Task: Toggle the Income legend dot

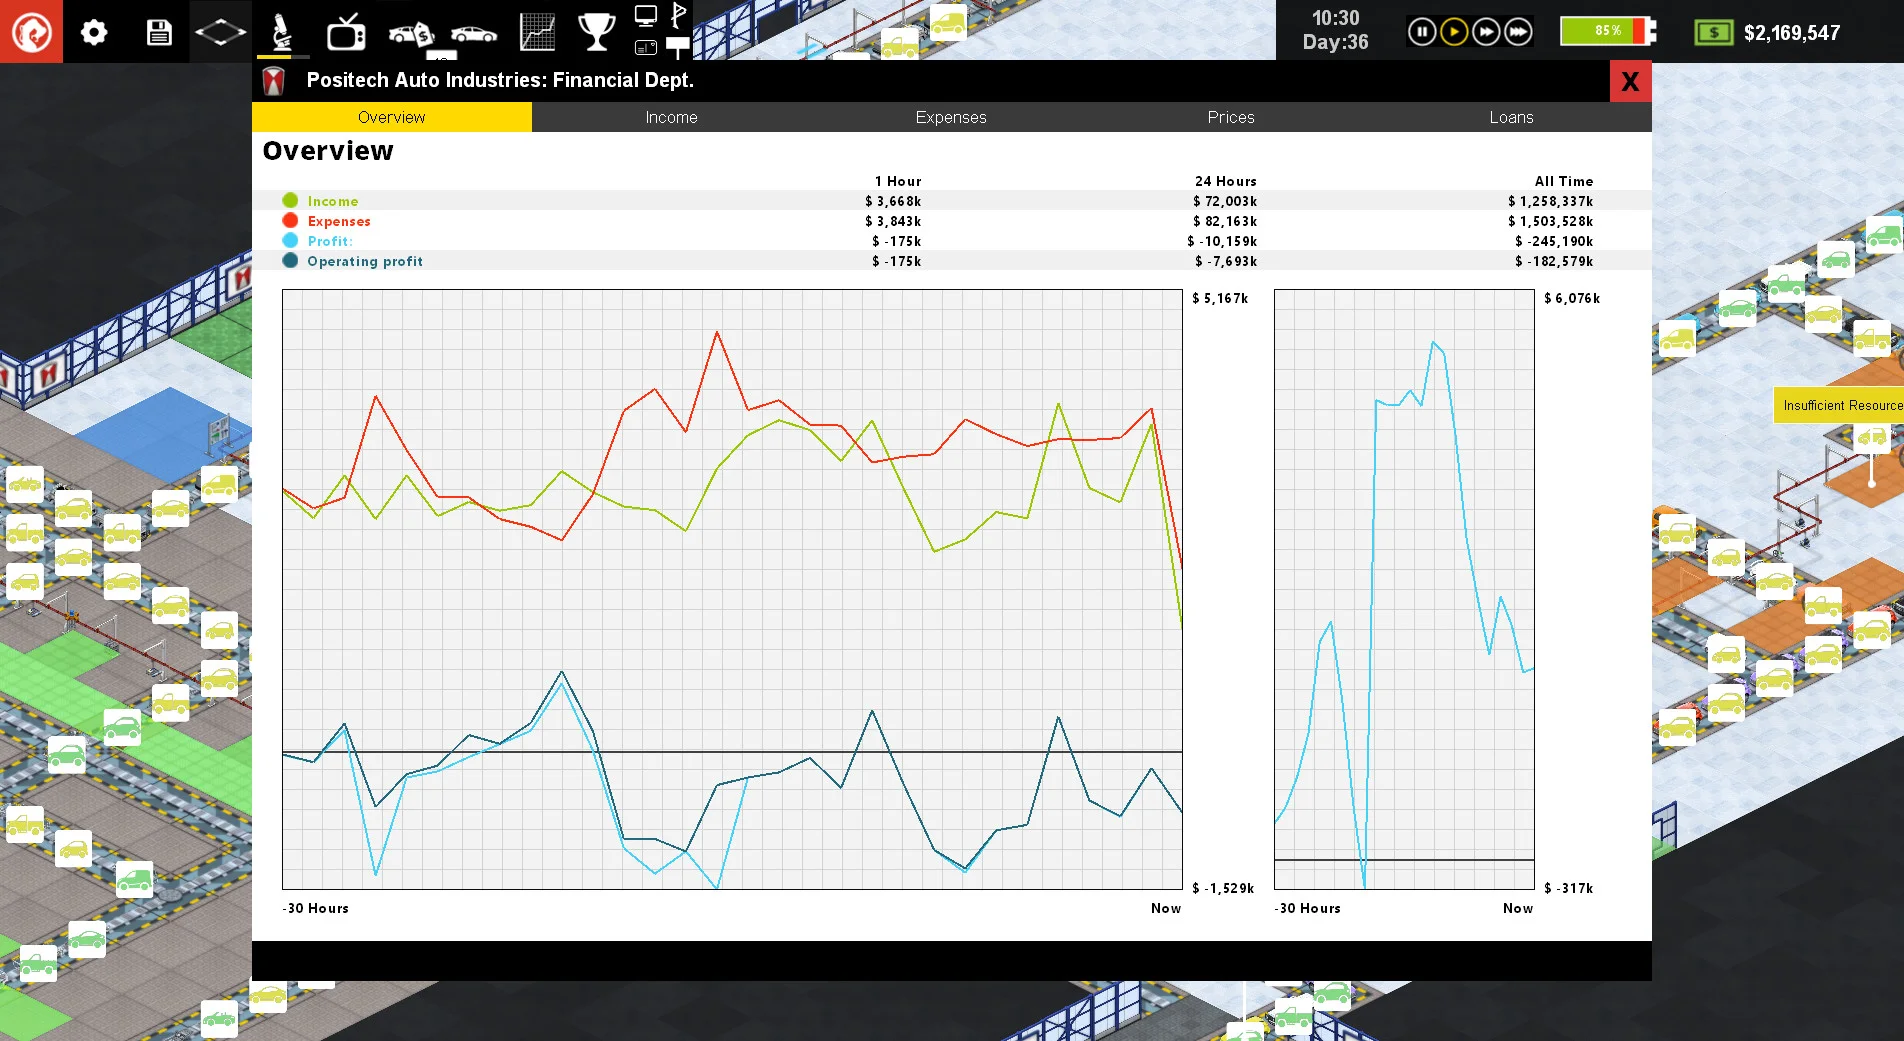Action: [x=290, y=200]
